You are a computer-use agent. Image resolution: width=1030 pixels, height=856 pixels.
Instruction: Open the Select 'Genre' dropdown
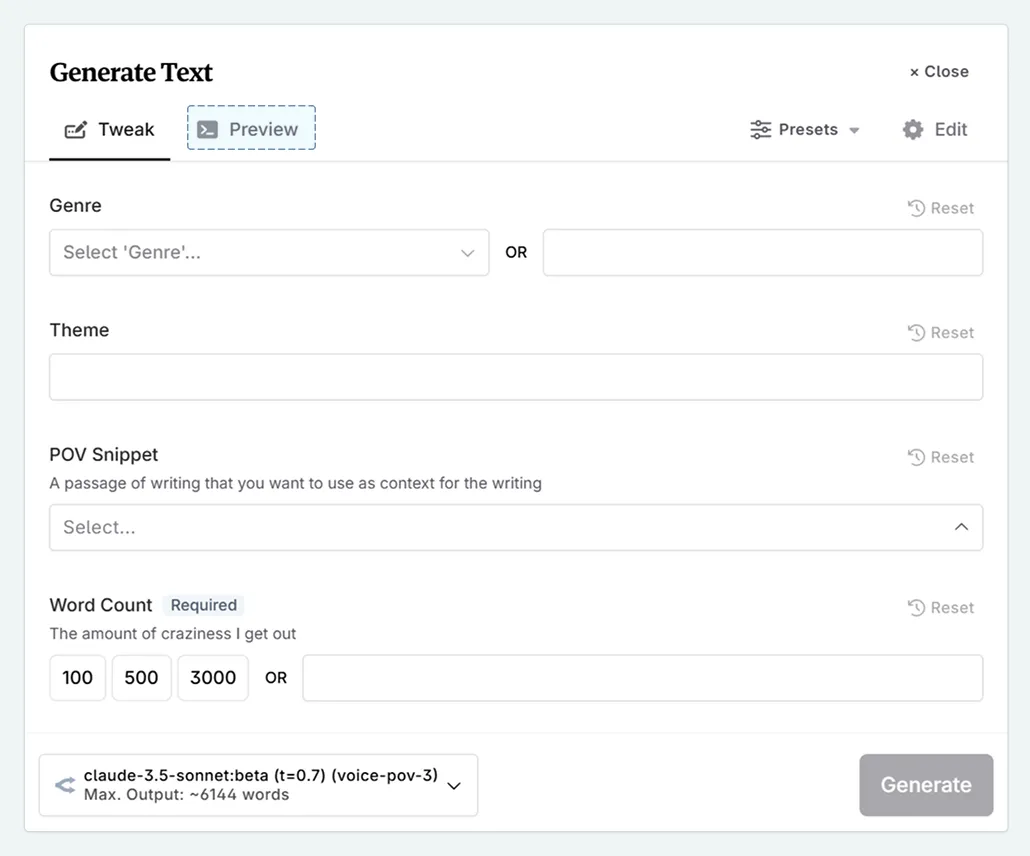pyautogui.click(x=269, y=252)
